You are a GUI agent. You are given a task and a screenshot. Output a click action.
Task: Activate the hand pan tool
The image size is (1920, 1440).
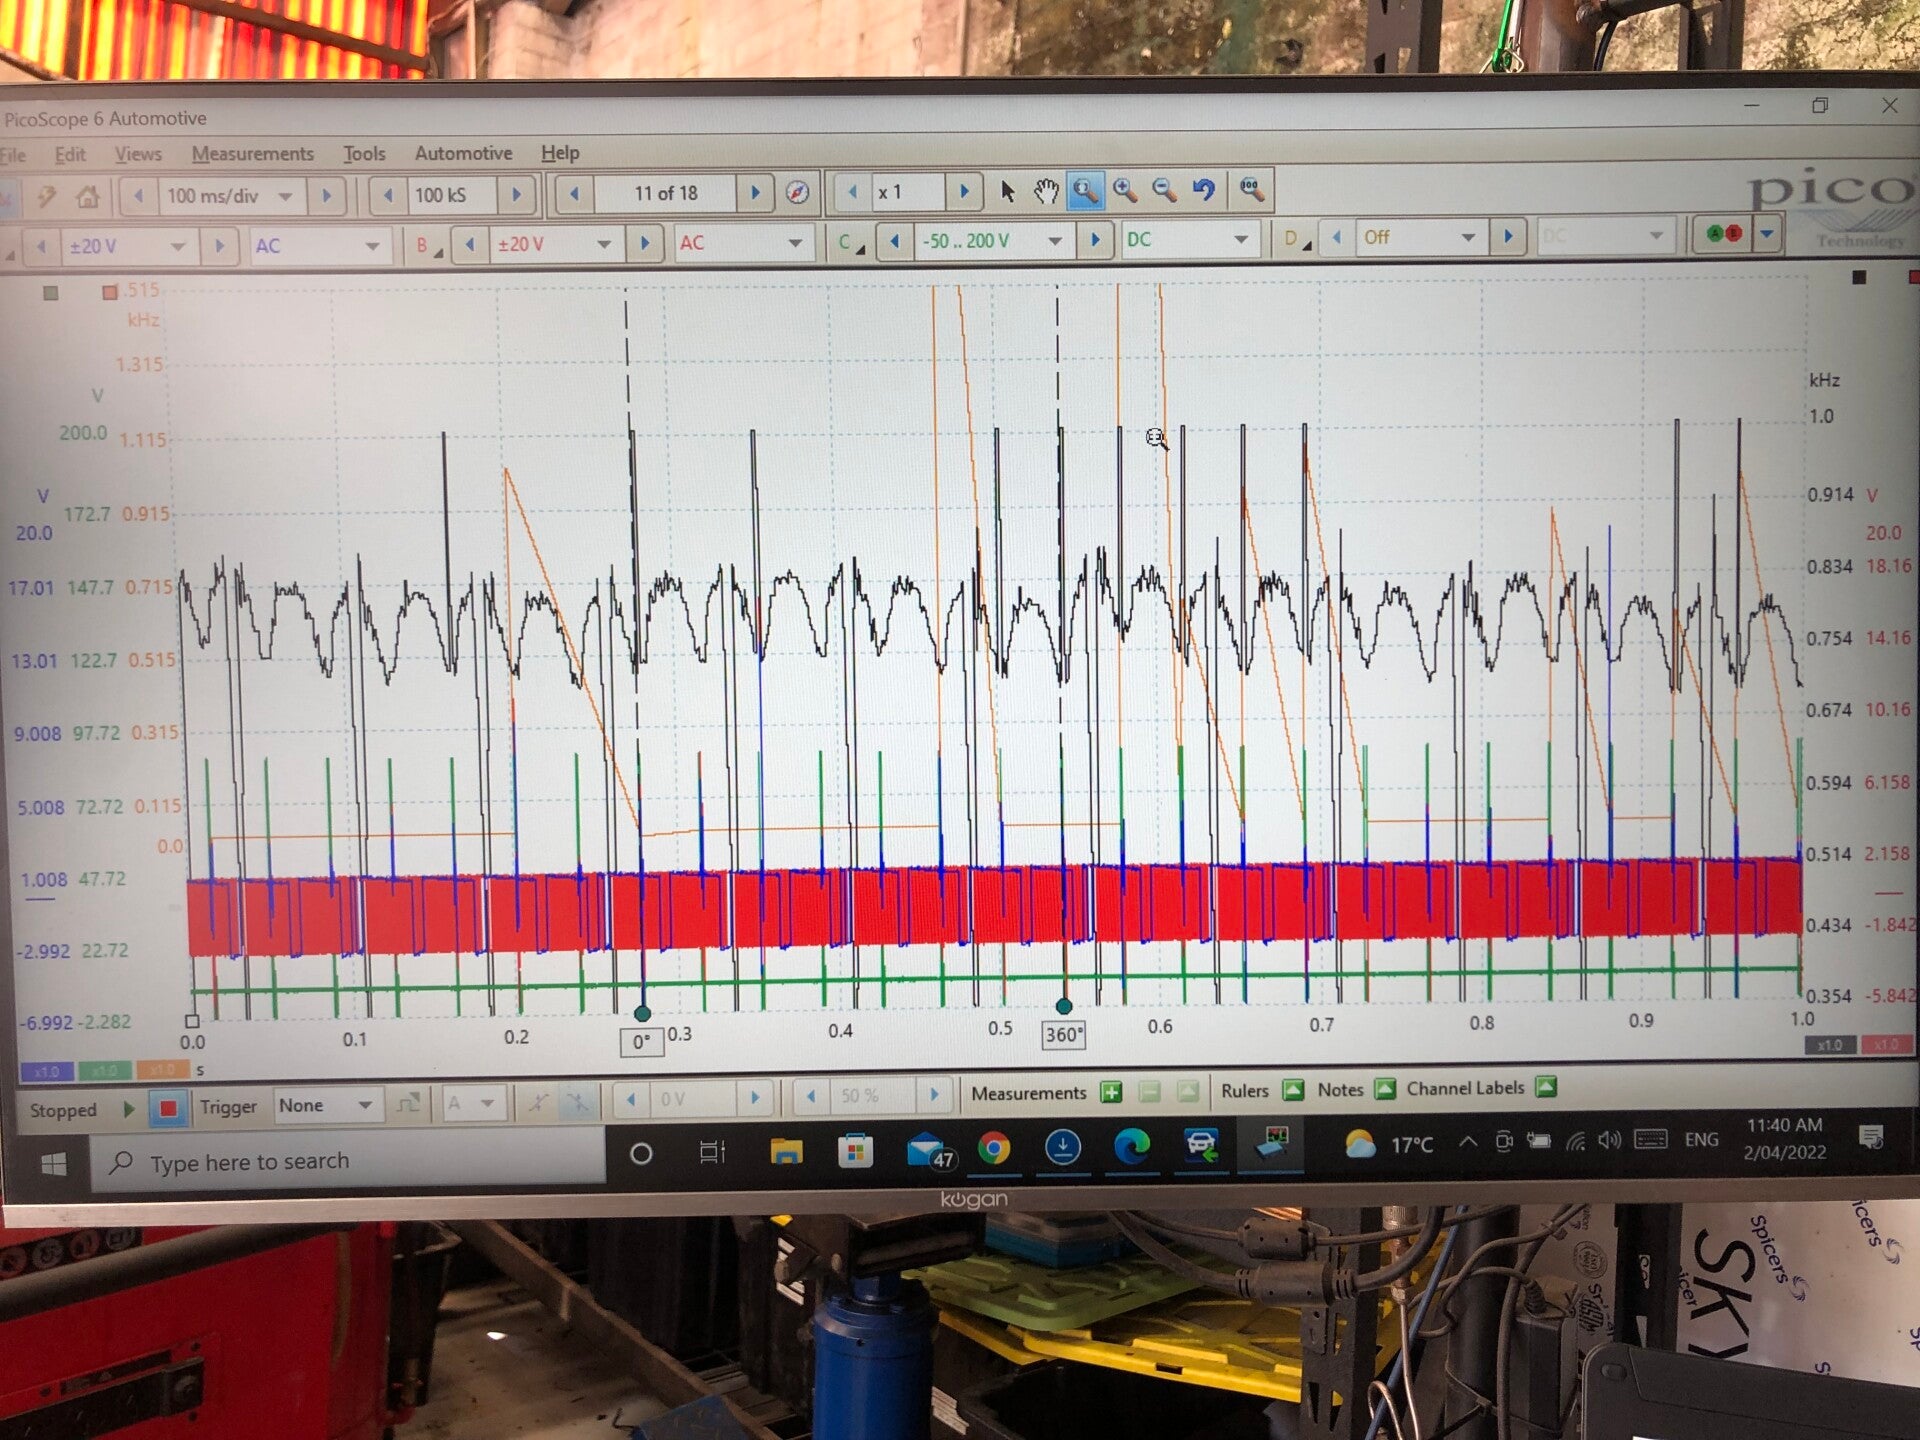click(1046, 191)
